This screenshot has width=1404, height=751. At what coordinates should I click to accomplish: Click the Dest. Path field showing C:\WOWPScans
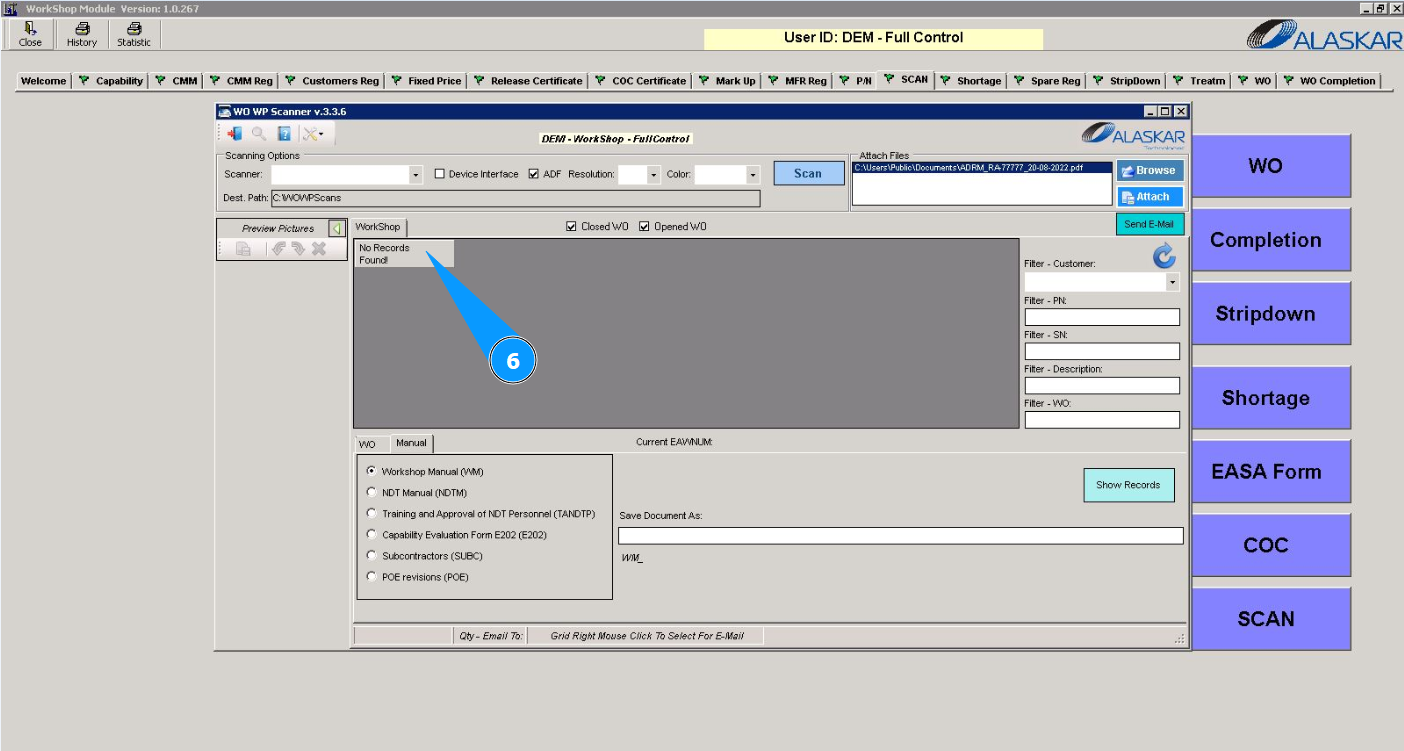pyautogui.click(x=515, y=198)
